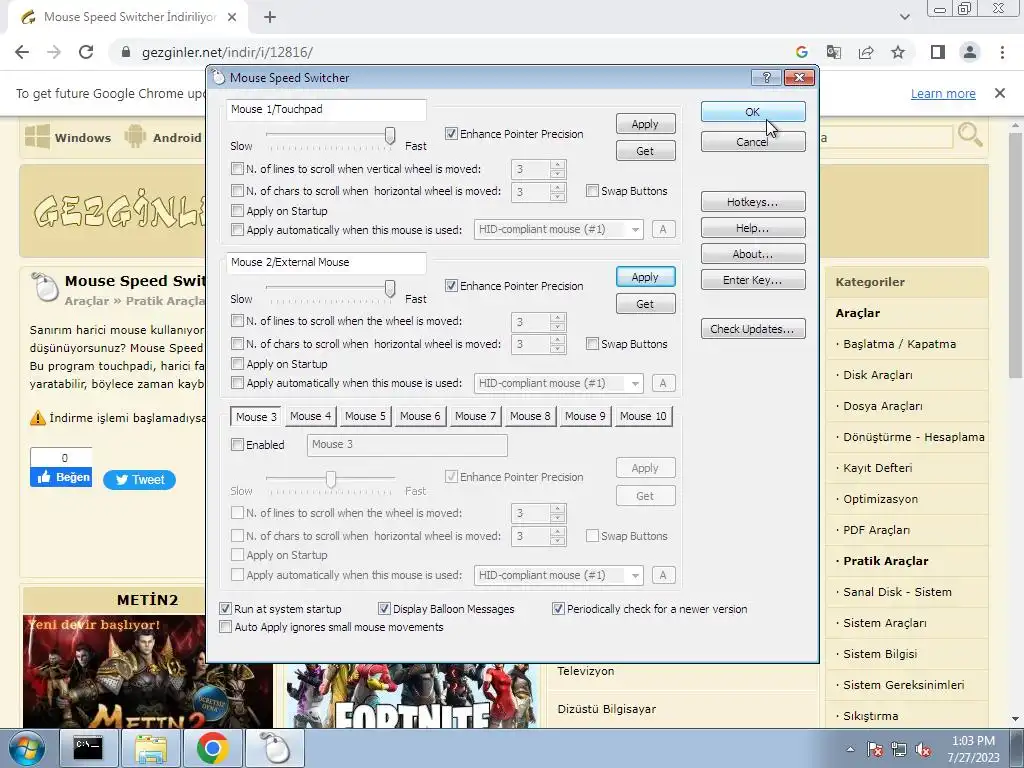
Task: Check Auto Apply ignores small mouse movements
Action: [225, 627]
